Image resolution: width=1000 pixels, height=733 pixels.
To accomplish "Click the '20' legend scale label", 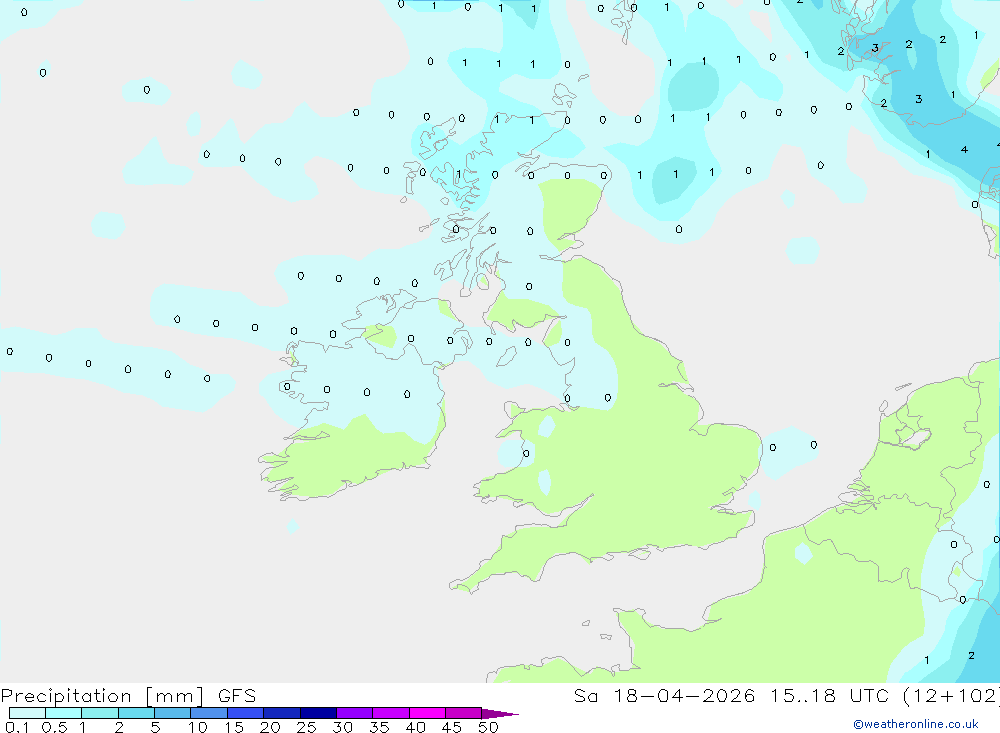I will (x=270, y=727).
